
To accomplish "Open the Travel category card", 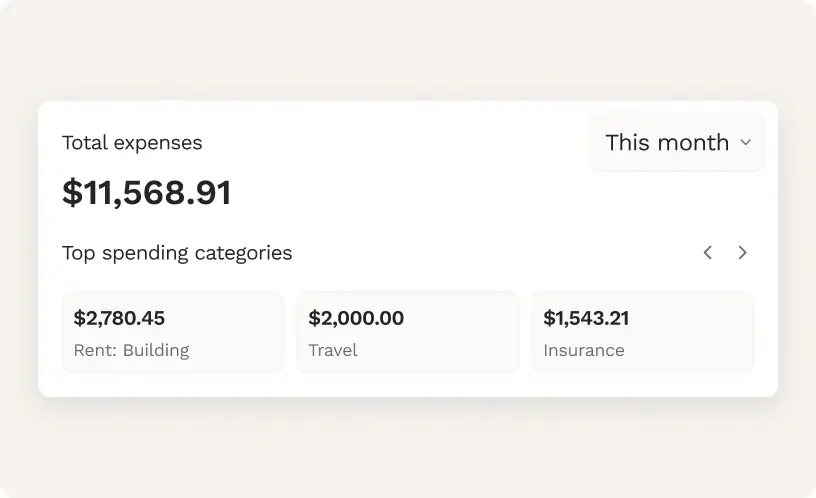I will [x=408, y=332].
